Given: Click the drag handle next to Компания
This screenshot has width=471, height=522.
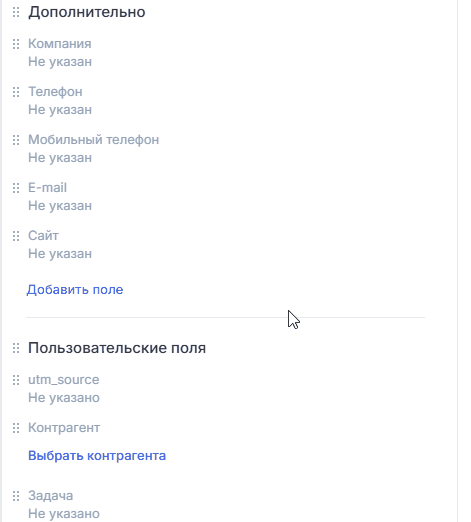Looking at the screenshot, I should click(16, 44).
